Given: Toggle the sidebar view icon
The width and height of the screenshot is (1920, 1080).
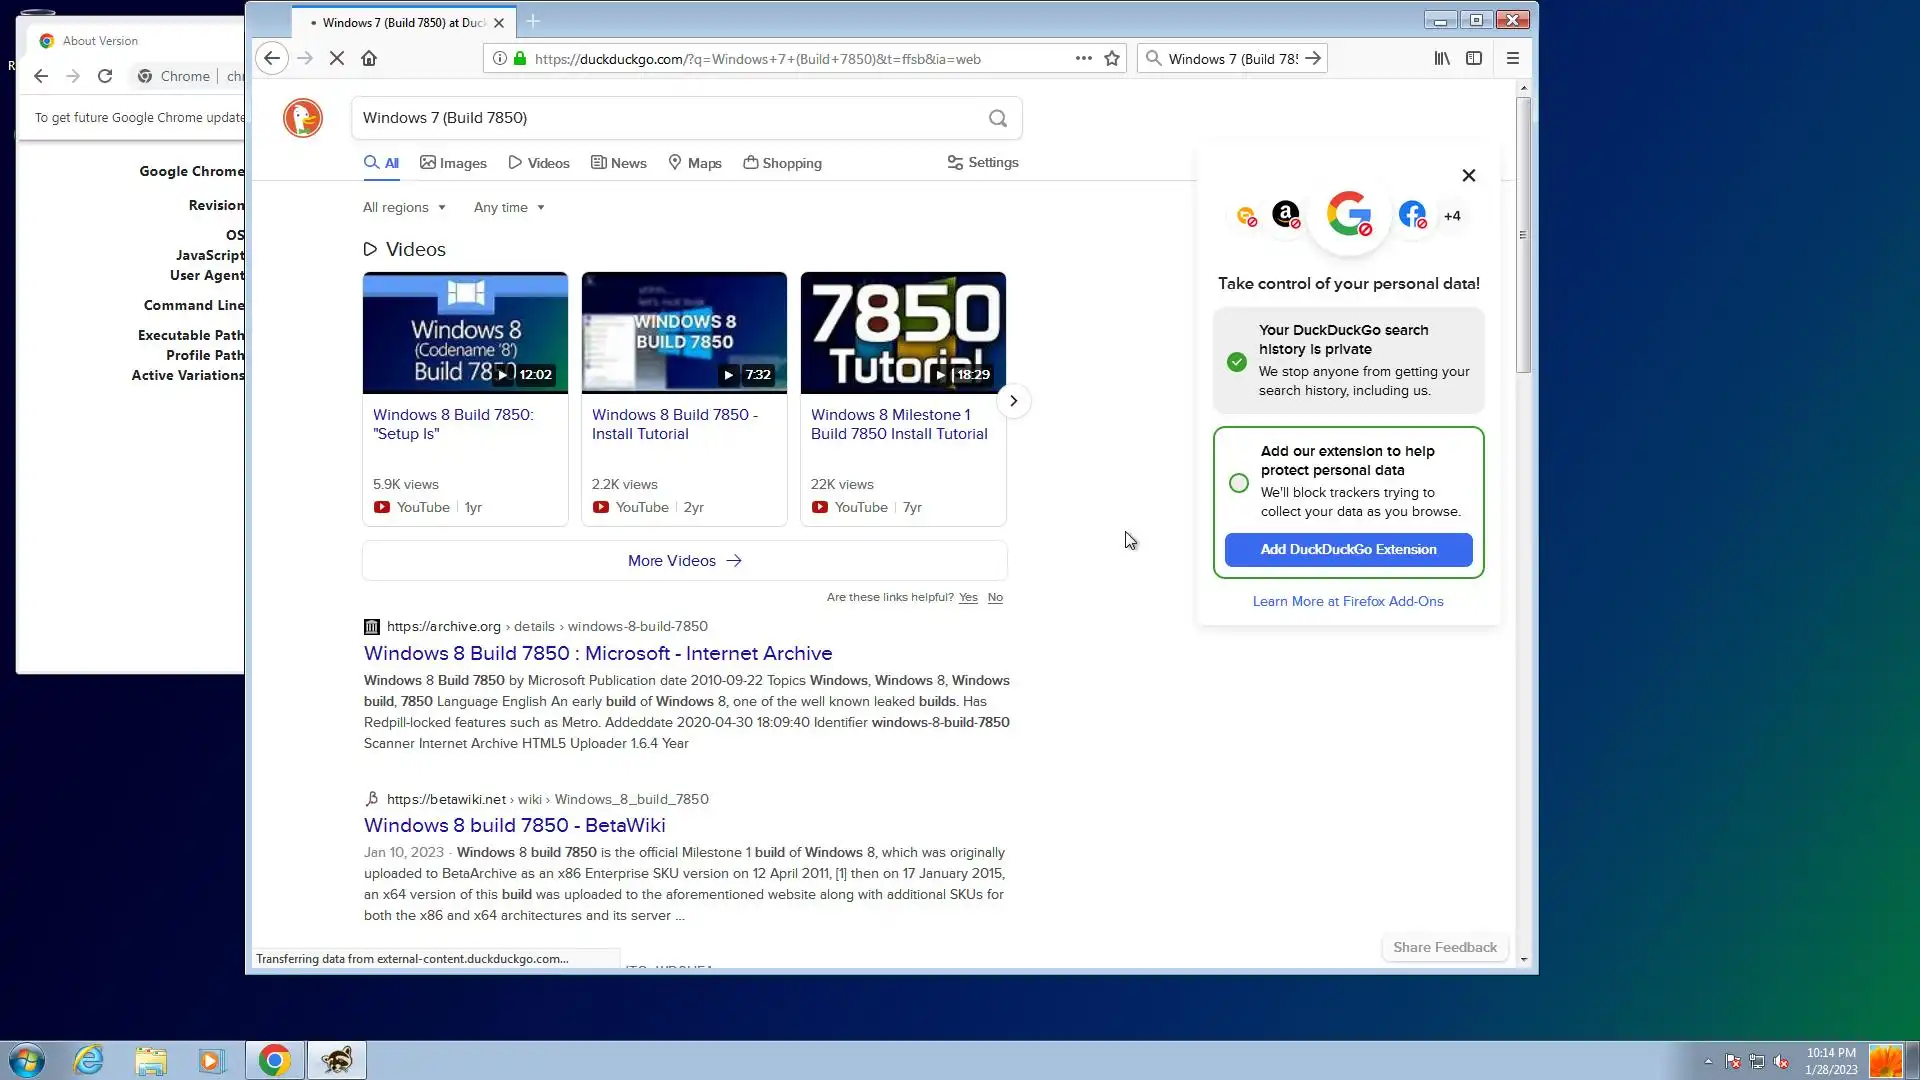Looking at the screenshot, I should point(1473,58).
